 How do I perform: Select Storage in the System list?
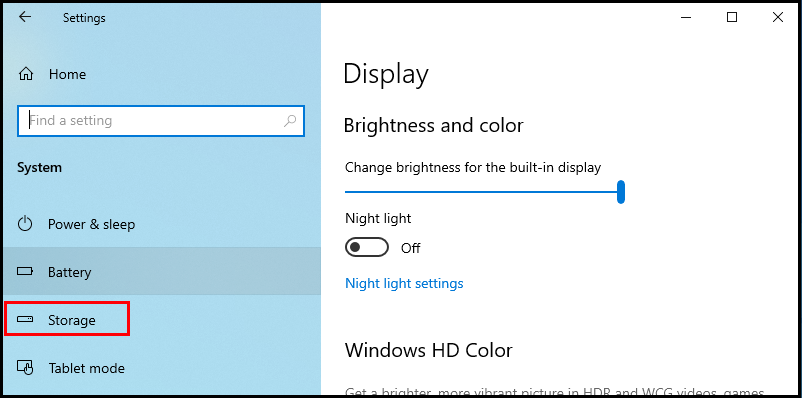[x=160, y=319]
